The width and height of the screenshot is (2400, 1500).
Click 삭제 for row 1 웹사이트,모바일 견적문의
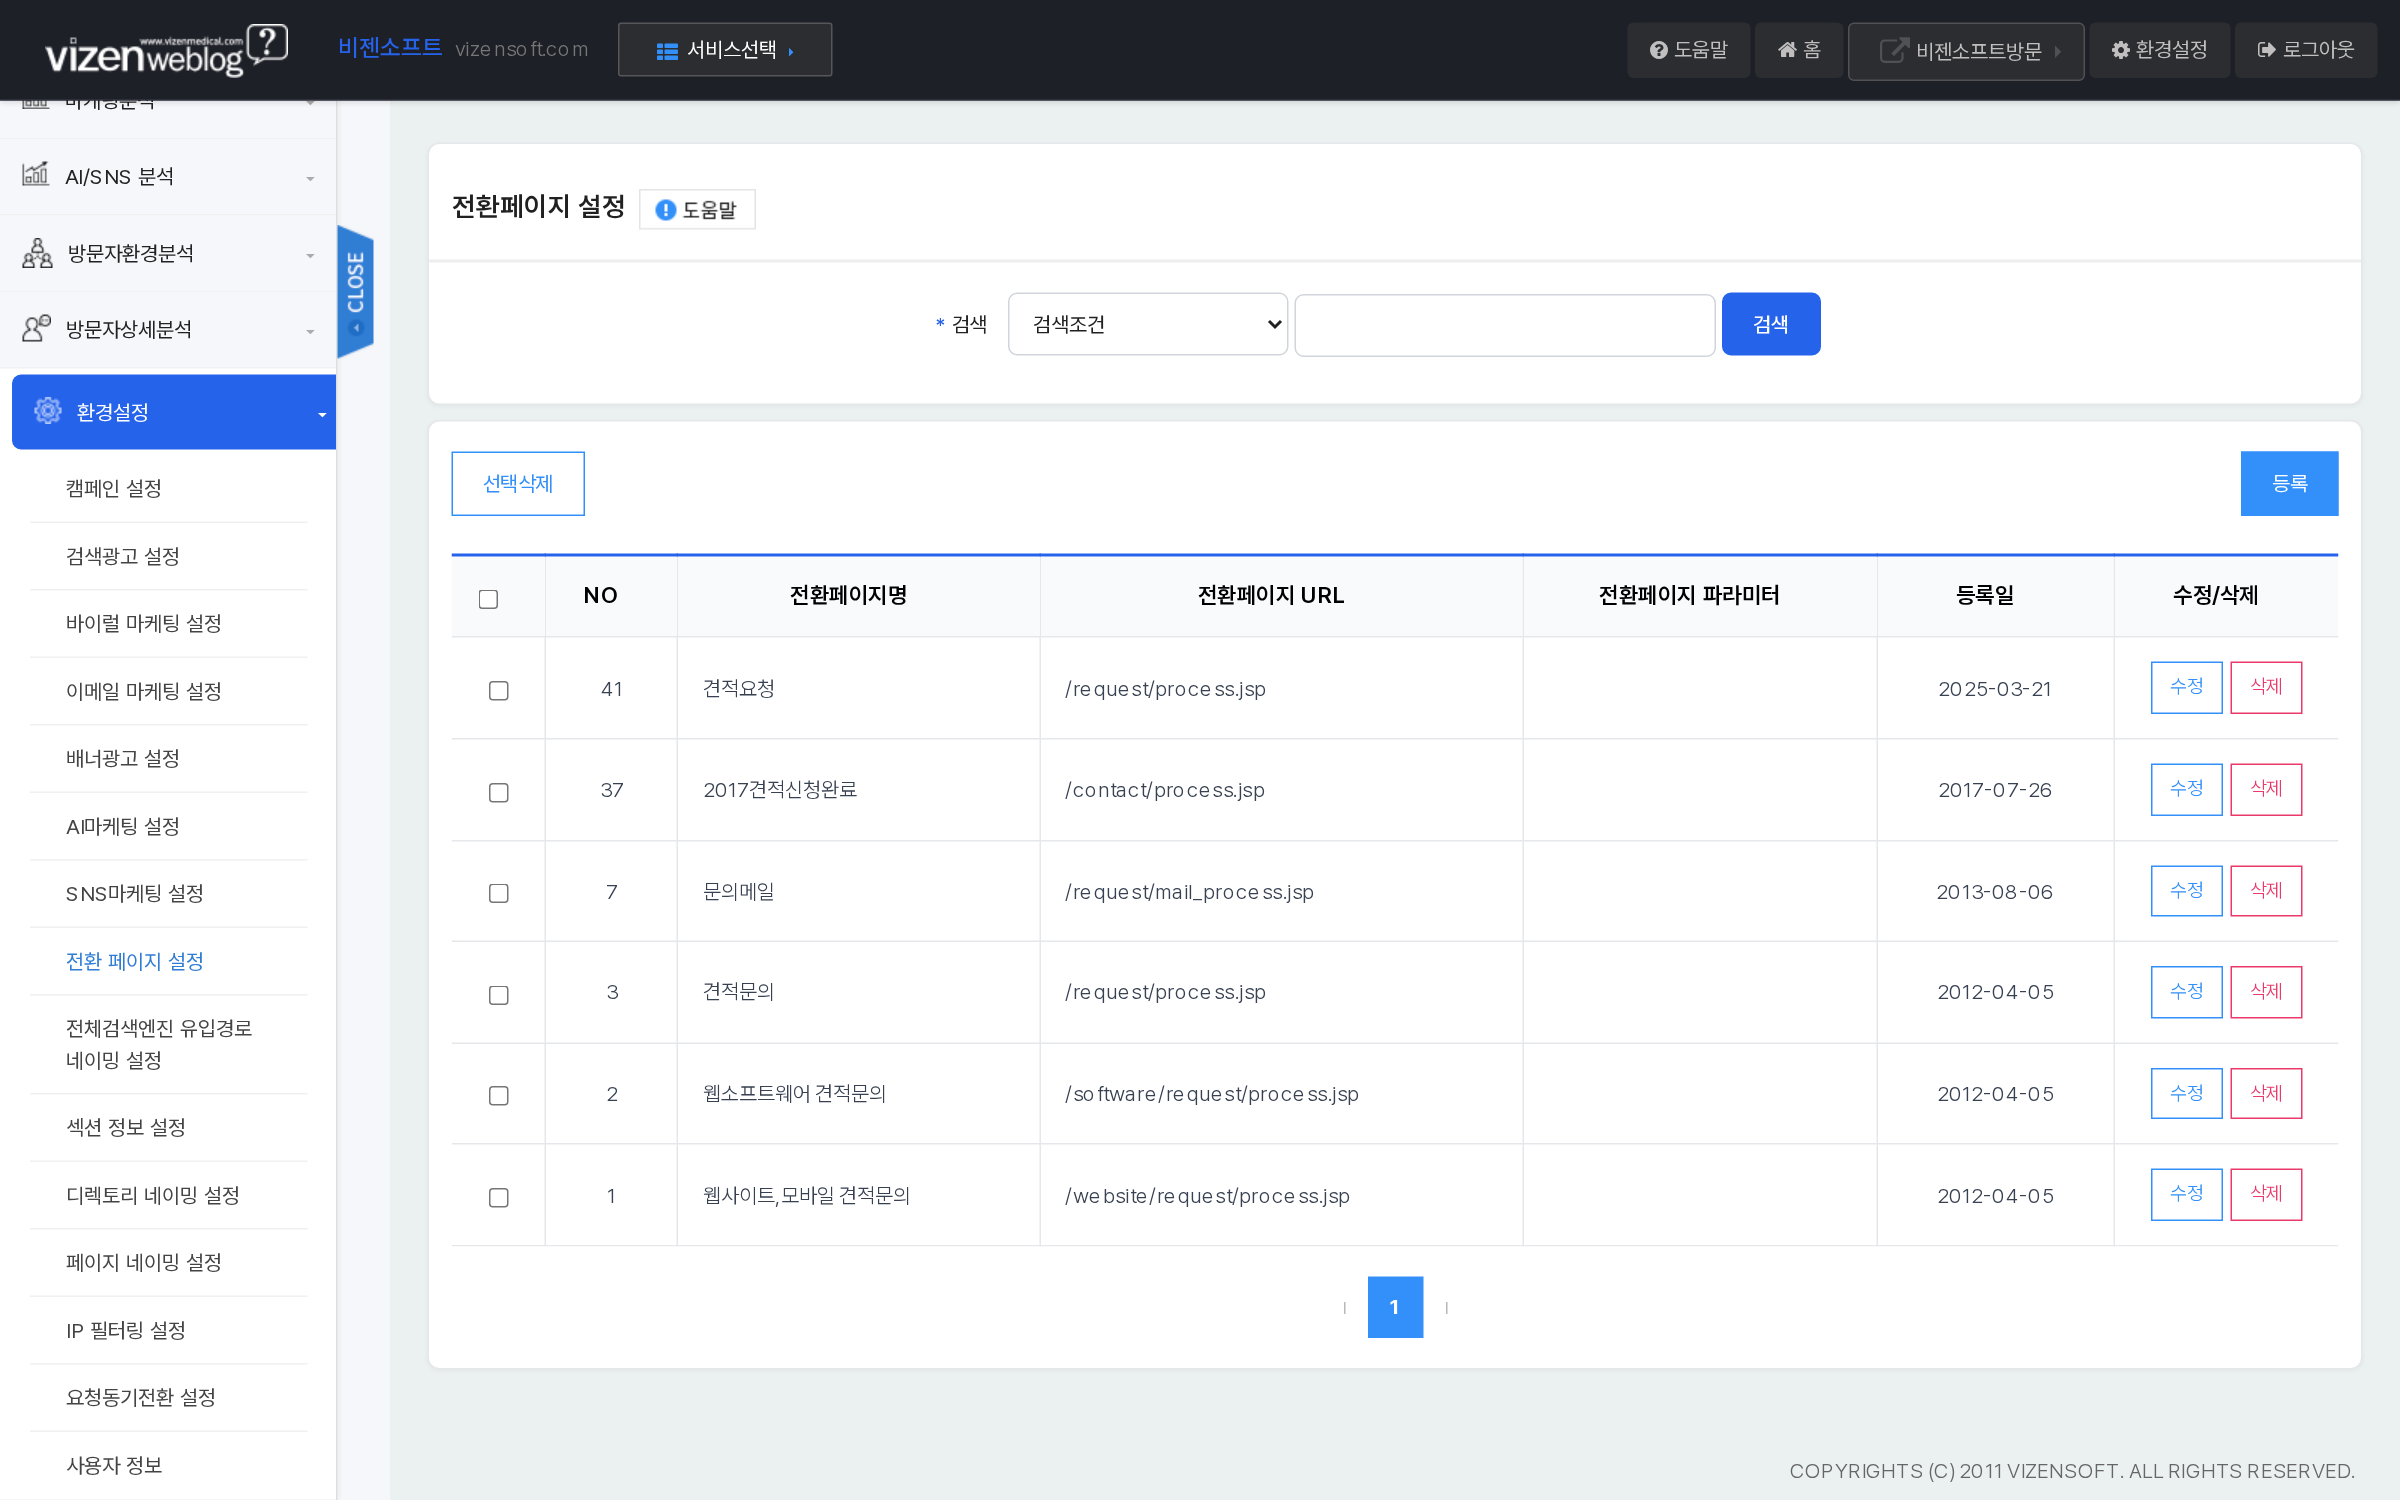coord(2265,1194)
